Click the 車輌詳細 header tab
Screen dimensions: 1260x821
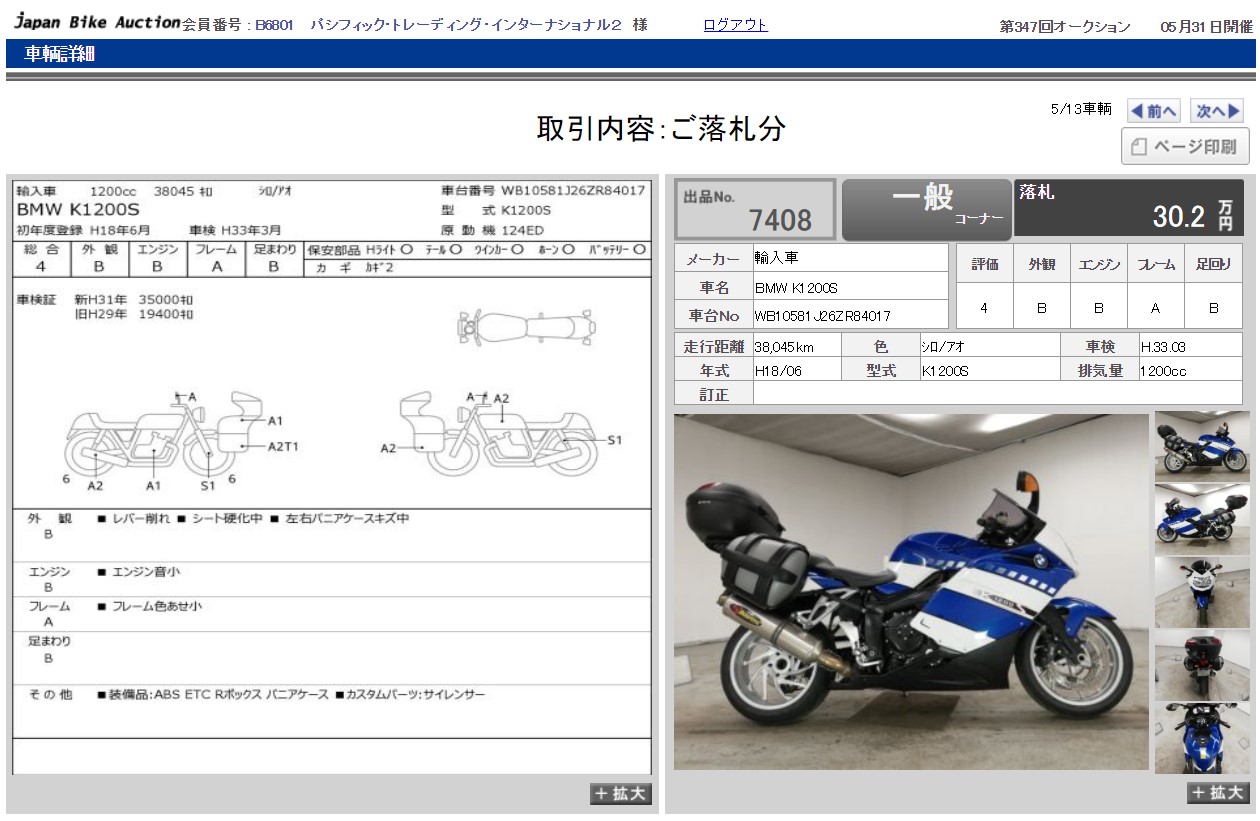click(60, 54)
